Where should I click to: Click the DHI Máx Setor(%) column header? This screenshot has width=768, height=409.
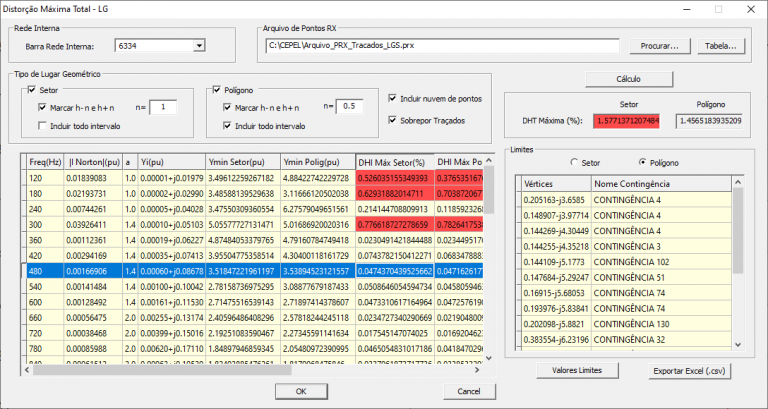point(395,162)
